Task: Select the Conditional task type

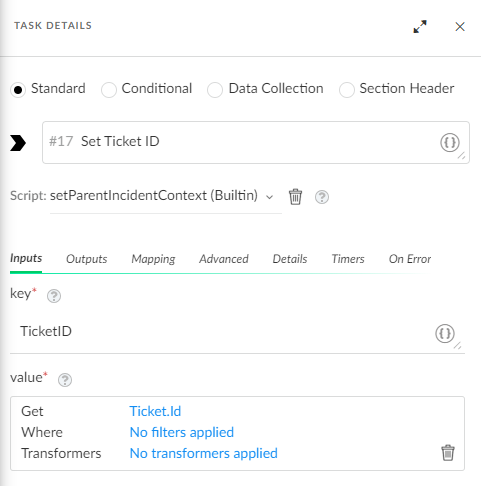Action: click(x=109, y=90)
